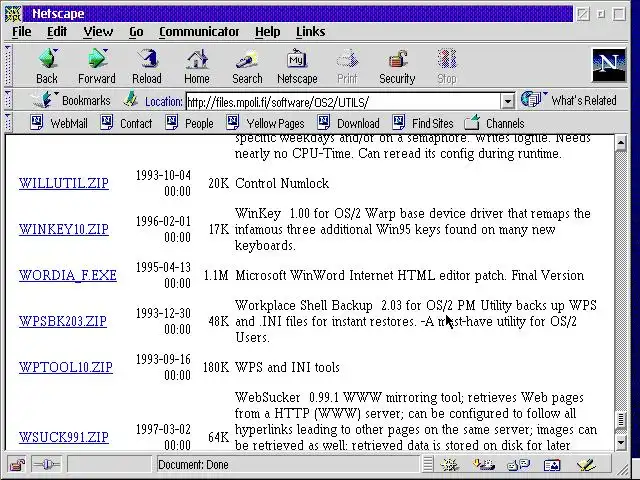Click inside the Location URL field
Image resolution: width=640 pixels, height=480 pixels.
[343, 101]
